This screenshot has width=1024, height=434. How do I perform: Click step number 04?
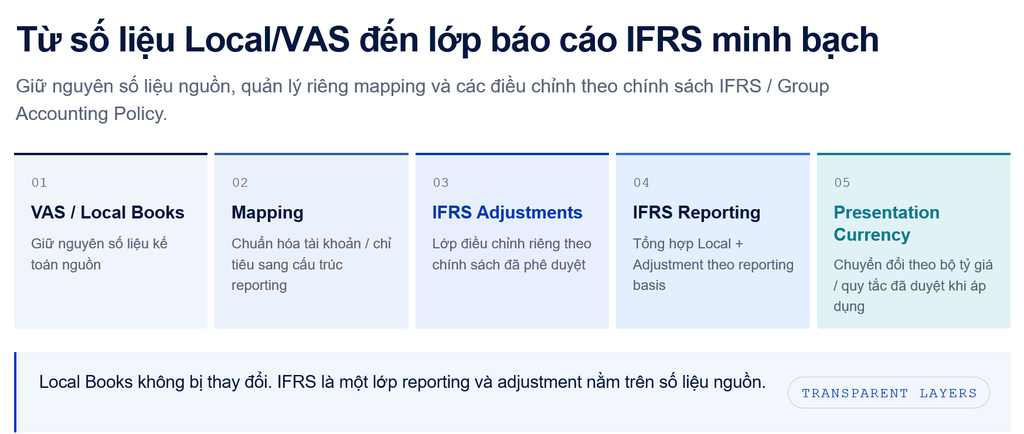[641, 183]
